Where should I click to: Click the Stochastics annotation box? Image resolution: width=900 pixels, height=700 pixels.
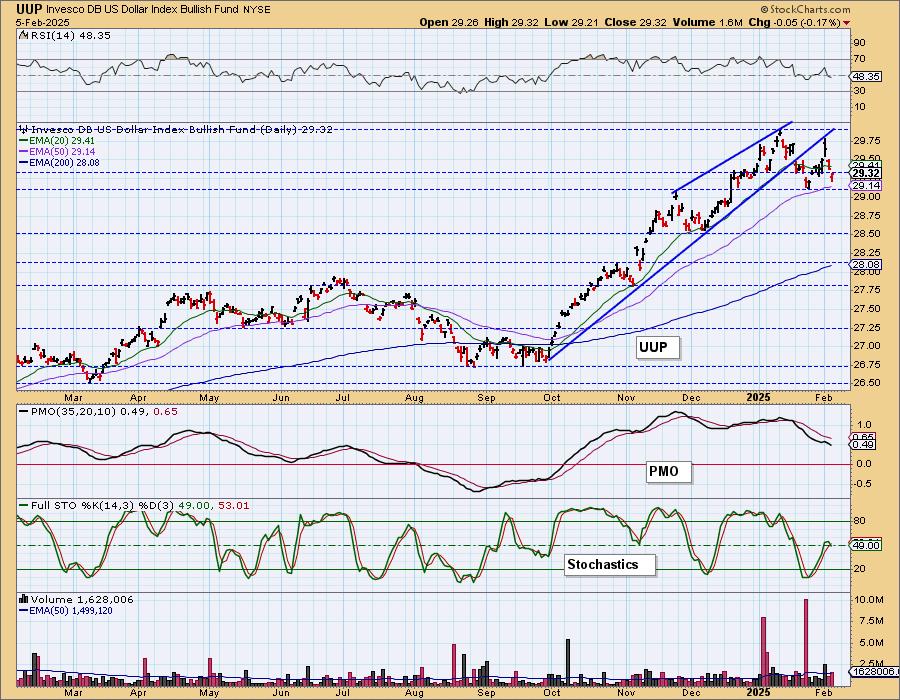[x=610, y=565]
